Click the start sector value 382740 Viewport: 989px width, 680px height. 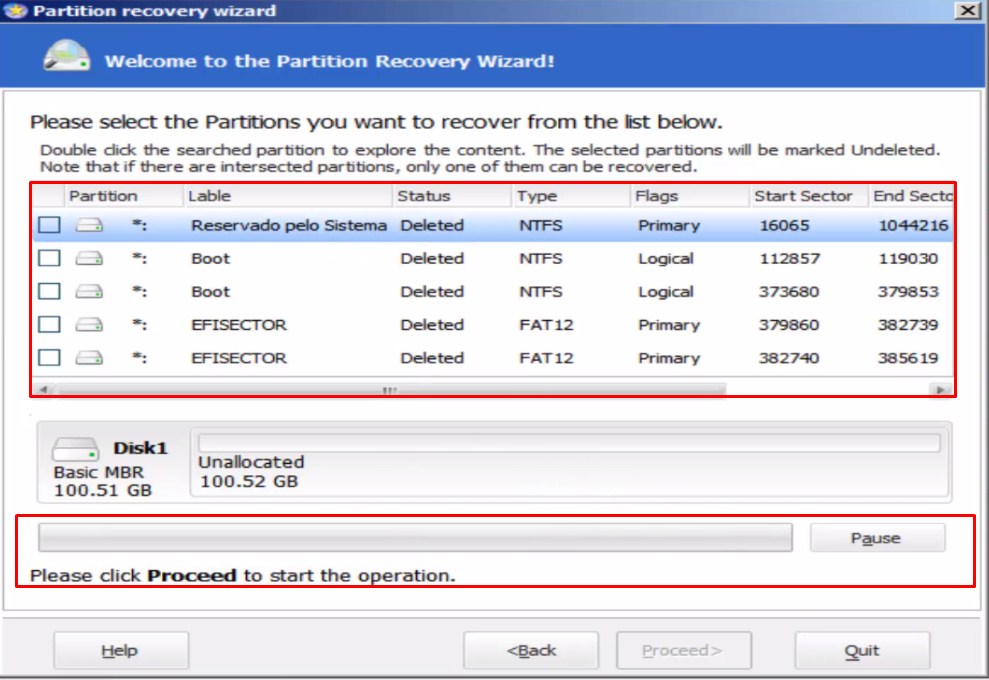tap(789, 358)
